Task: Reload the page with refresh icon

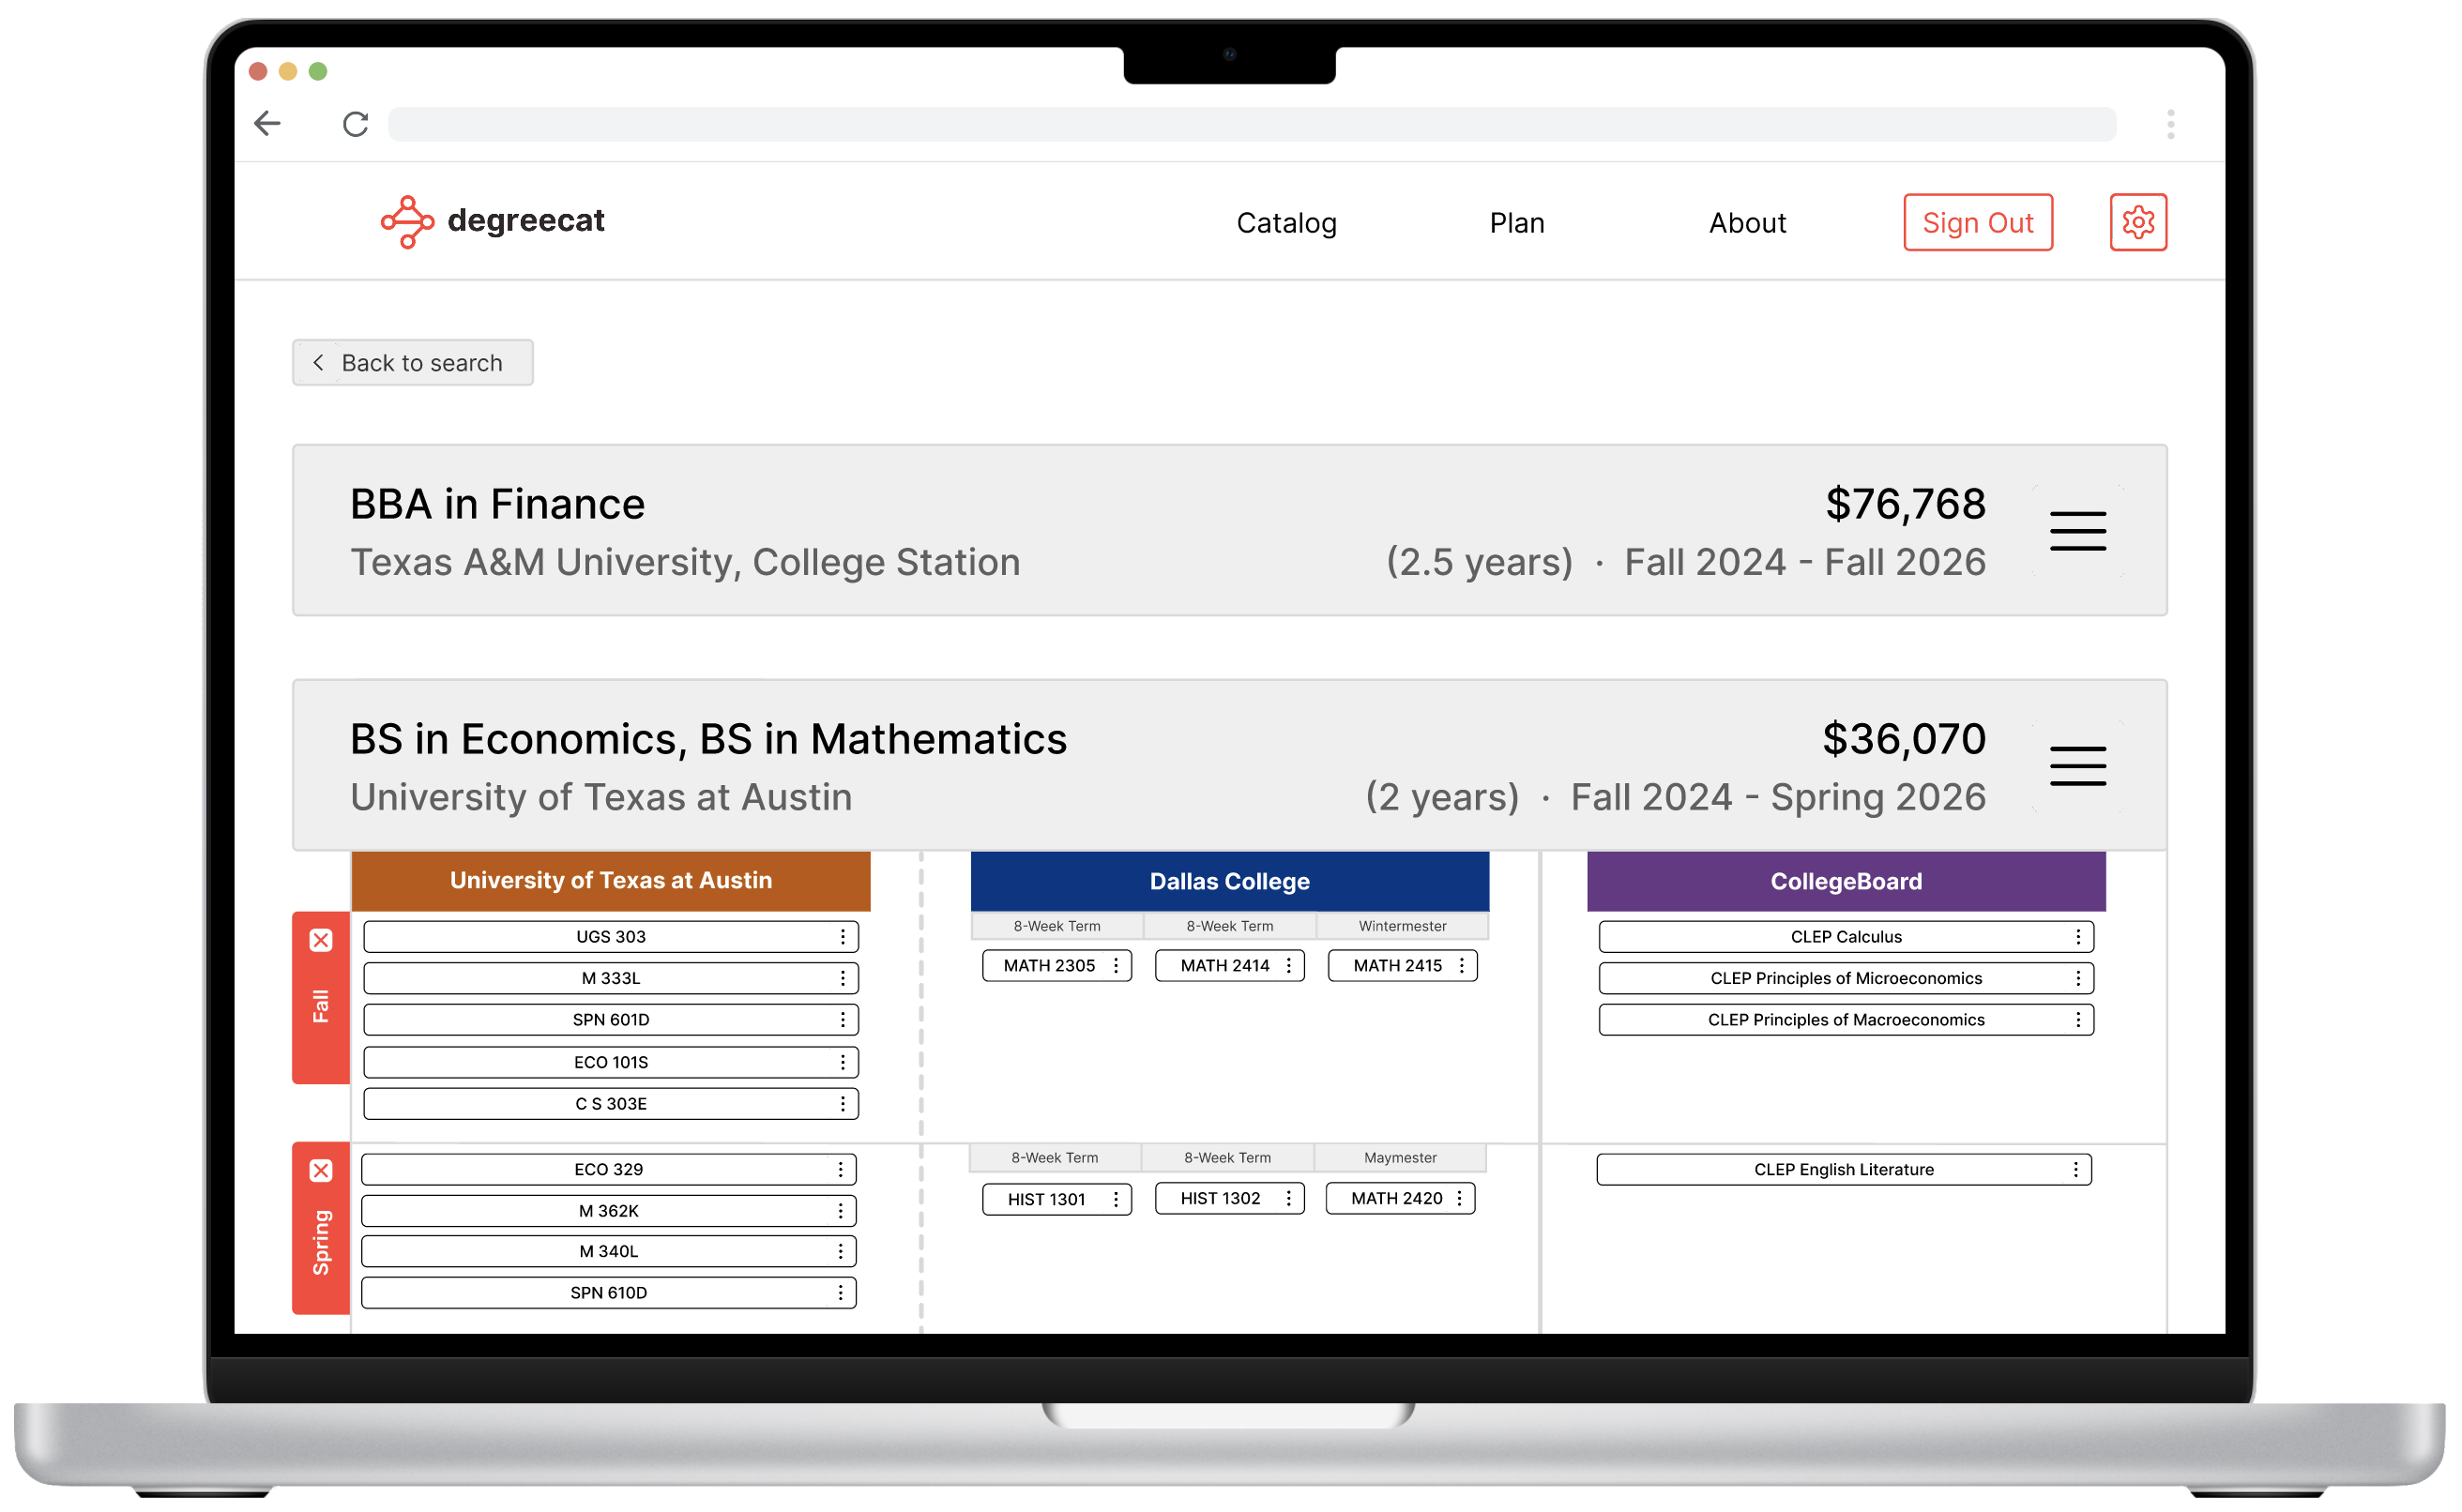Action: (355, 124)
